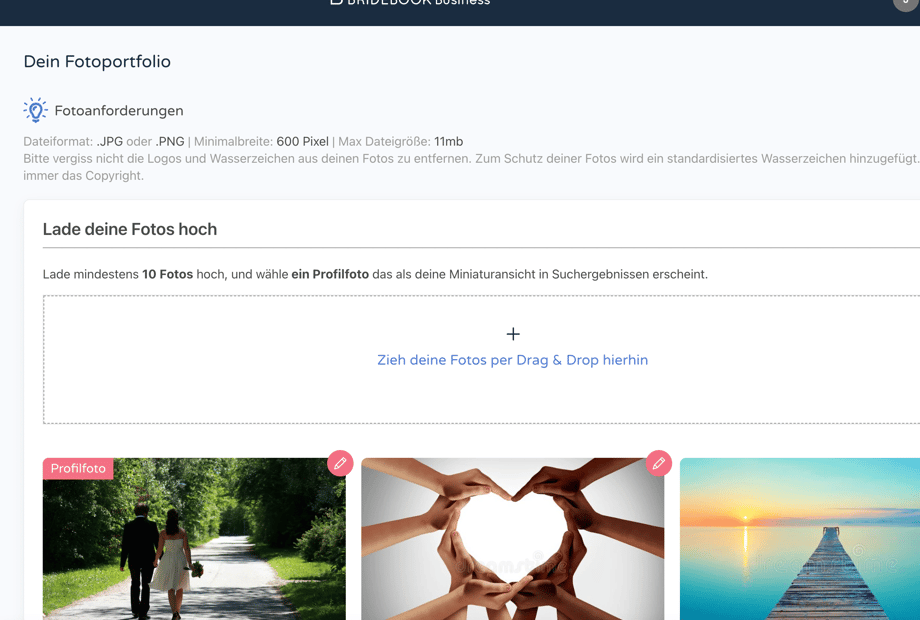Screen dimensions: 920x620
Task: Click the '.PNG' file format text
Action: coord(170,141)
